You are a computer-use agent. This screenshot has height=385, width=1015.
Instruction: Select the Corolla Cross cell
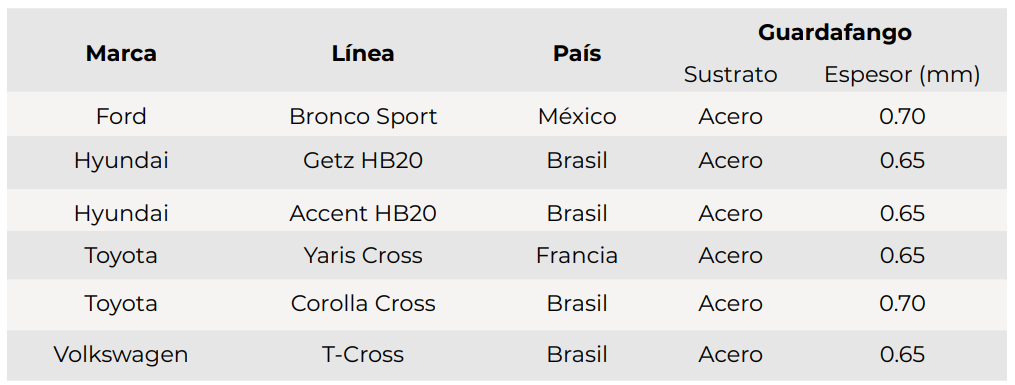(363, 303)
